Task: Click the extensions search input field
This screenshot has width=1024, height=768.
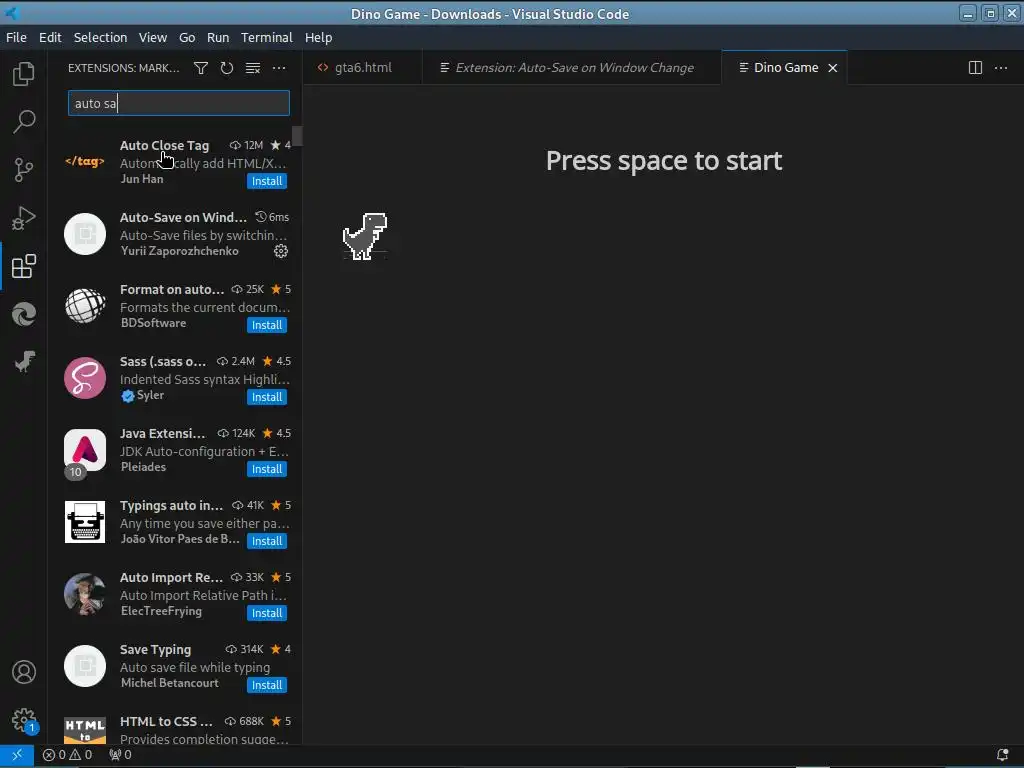Action: click(x=178, y=103)
